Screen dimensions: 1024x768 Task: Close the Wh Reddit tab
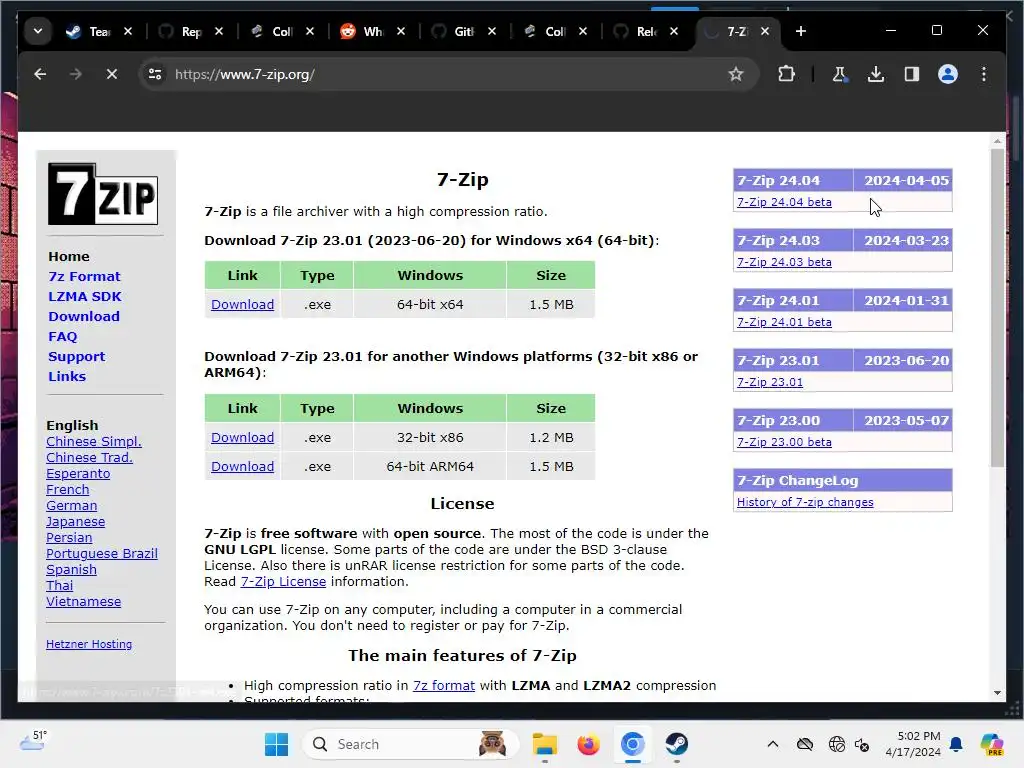click(x=401, y=31)
